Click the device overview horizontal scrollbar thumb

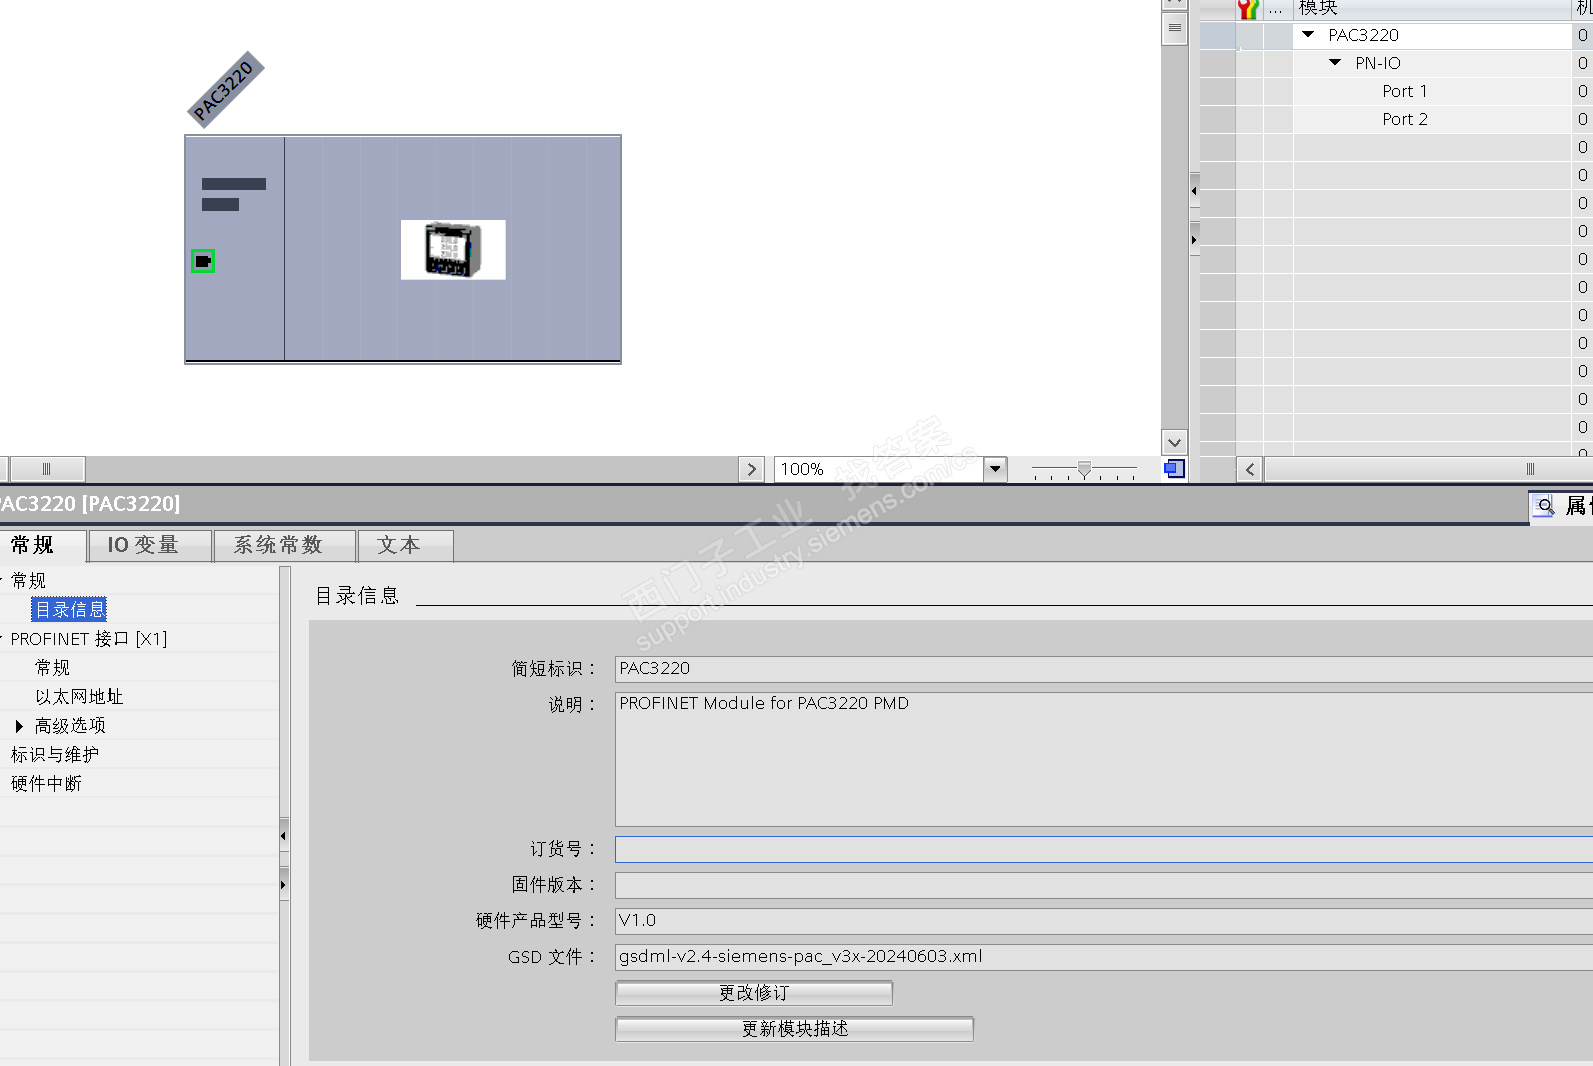point(1429,469)
